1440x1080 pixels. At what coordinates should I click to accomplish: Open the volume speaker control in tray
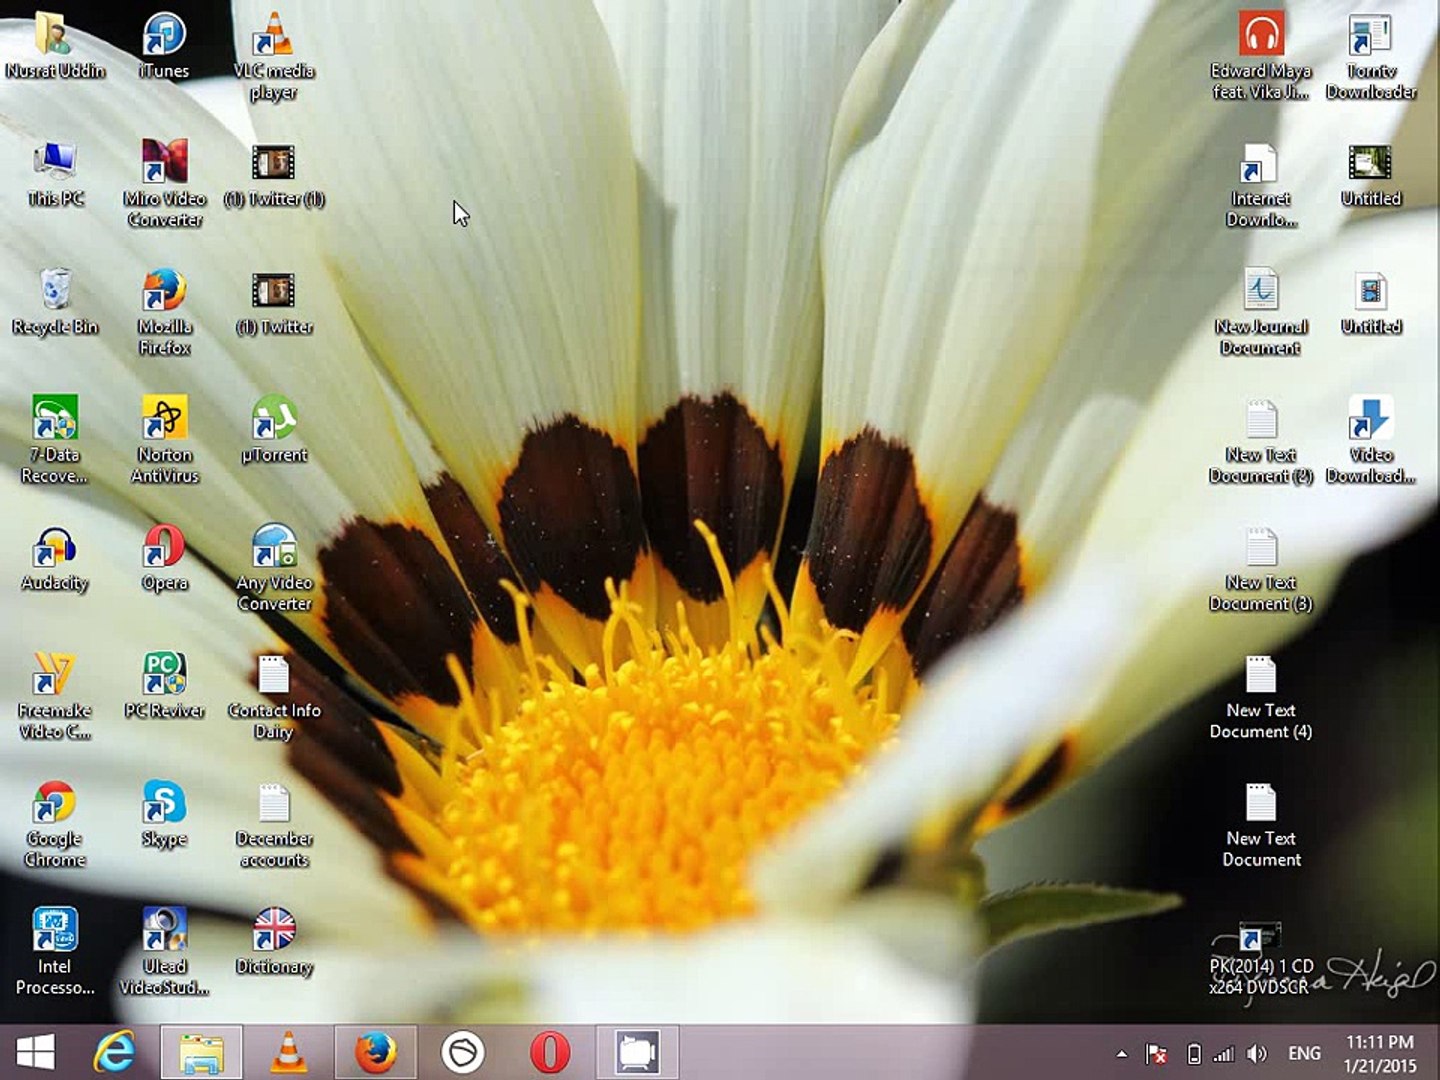(x=1257, y=1054)
